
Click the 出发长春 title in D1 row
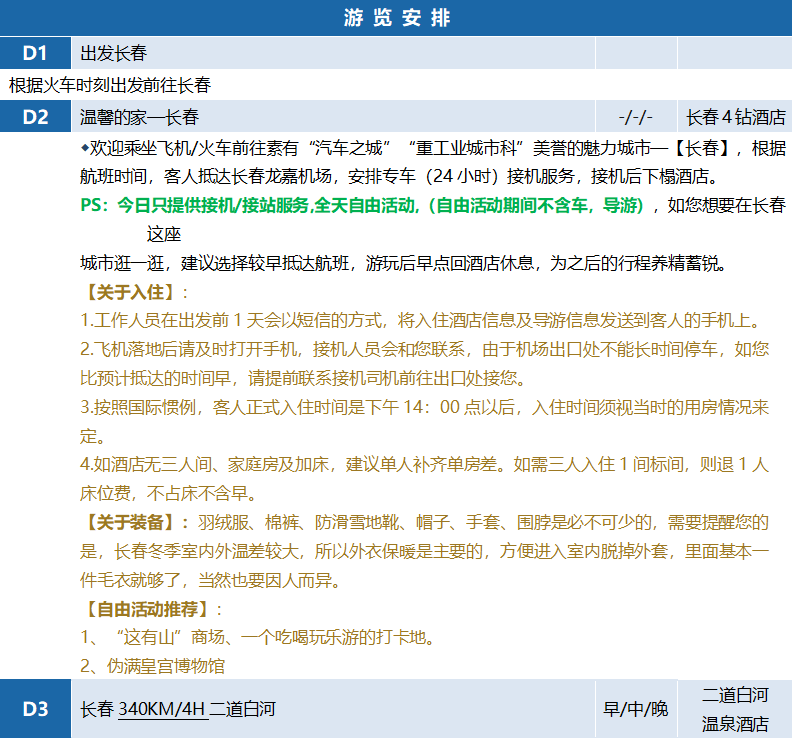point(114,53)
